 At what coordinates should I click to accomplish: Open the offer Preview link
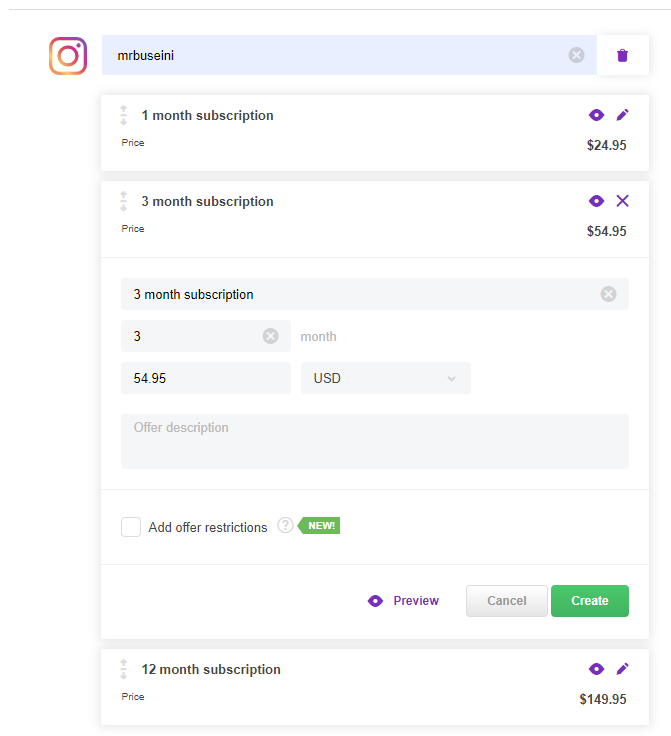(x=403, y=601)
